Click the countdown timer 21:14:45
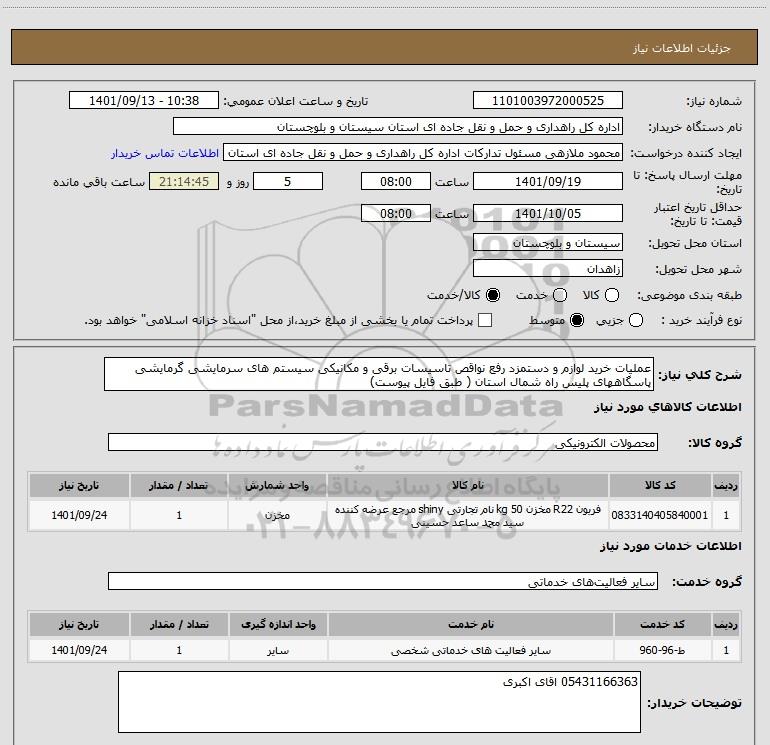 click(184, 181)
